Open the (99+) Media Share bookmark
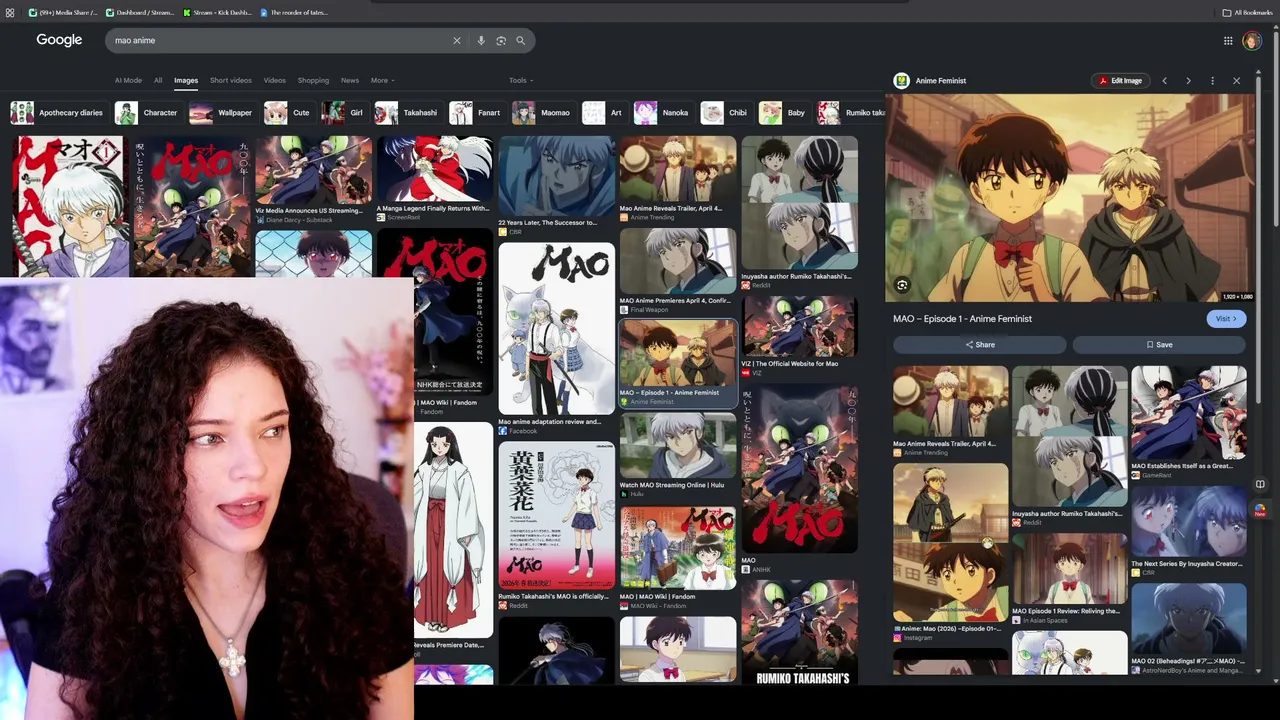 [x=63, y=13]
